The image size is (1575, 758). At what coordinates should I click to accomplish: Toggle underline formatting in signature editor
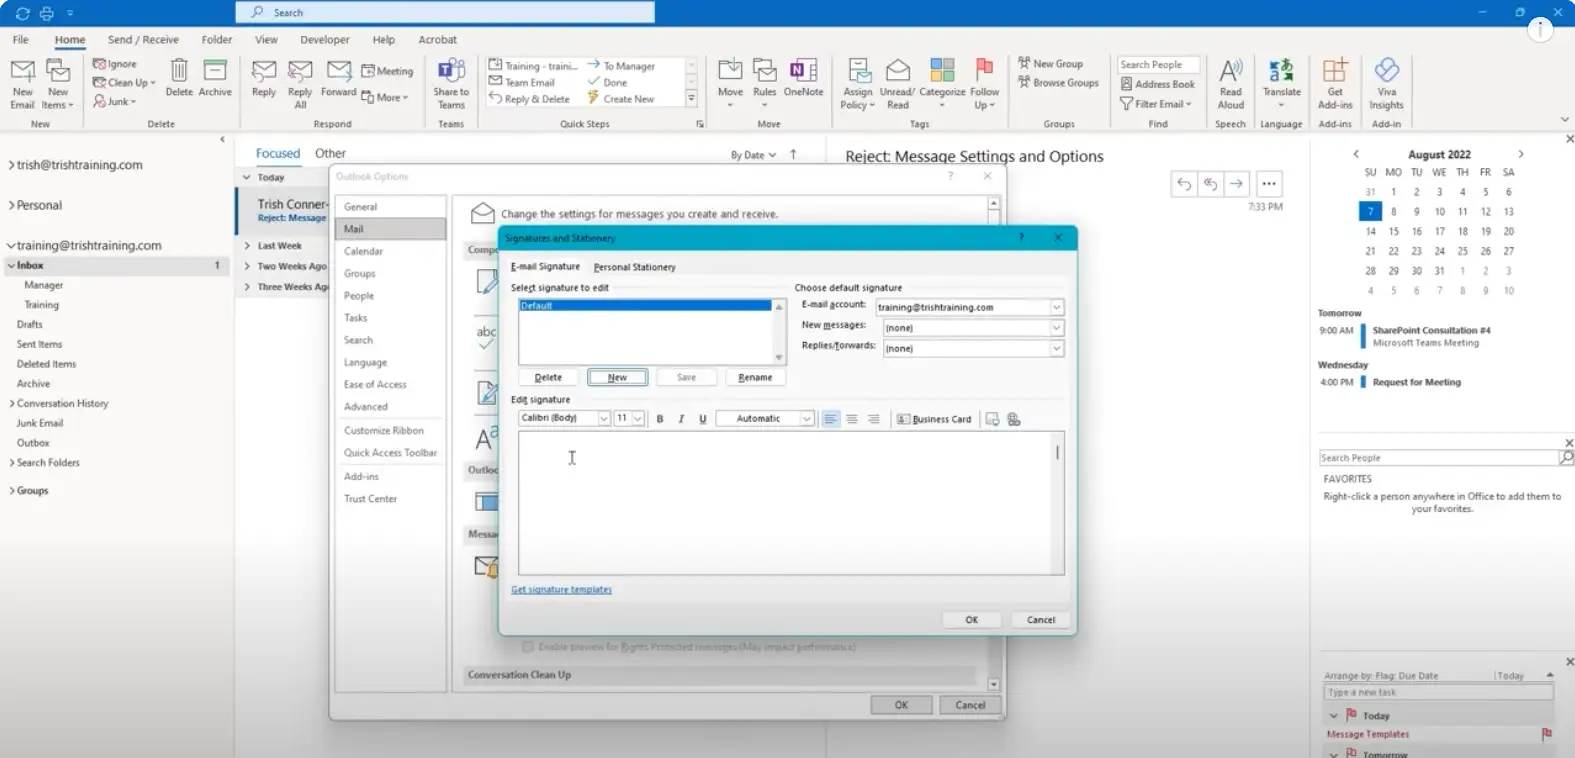coord(703,419)
